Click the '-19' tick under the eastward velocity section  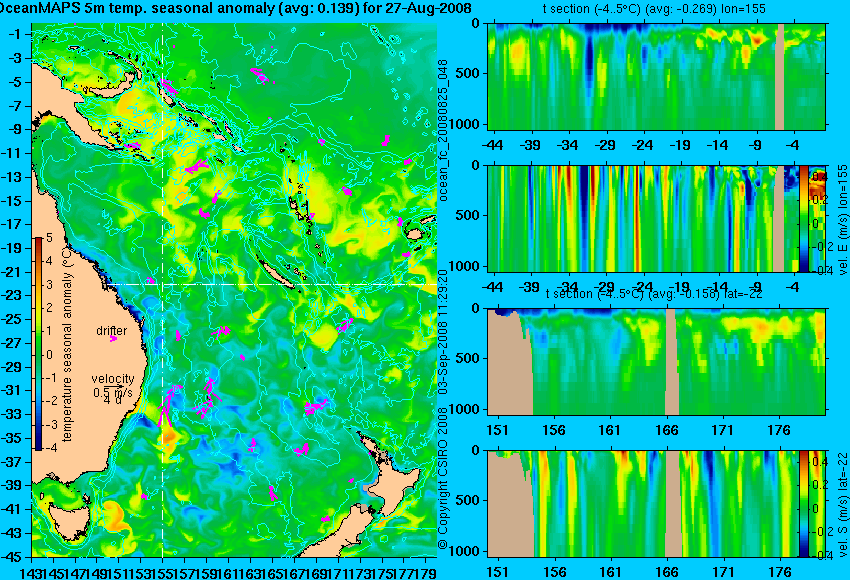point(680,287)
